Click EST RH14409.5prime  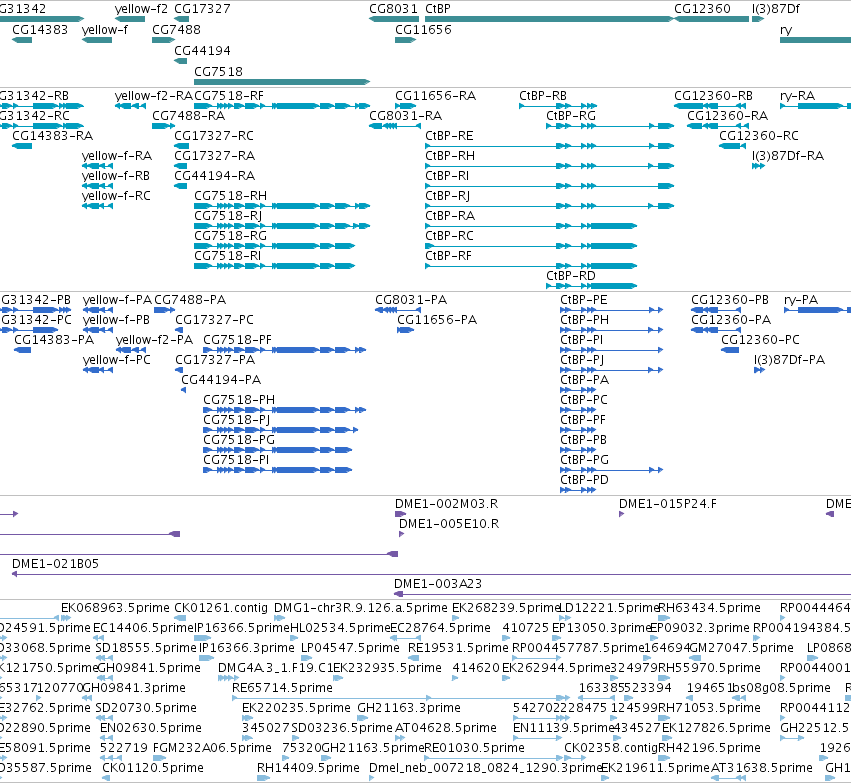[308, 768]
